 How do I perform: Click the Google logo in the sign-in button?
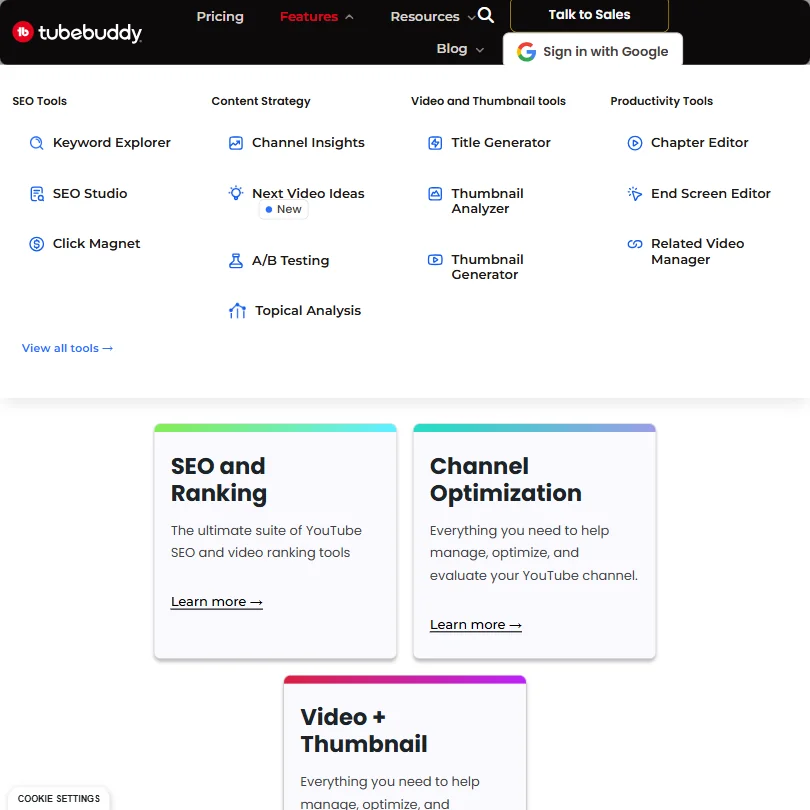coord(526,52)
